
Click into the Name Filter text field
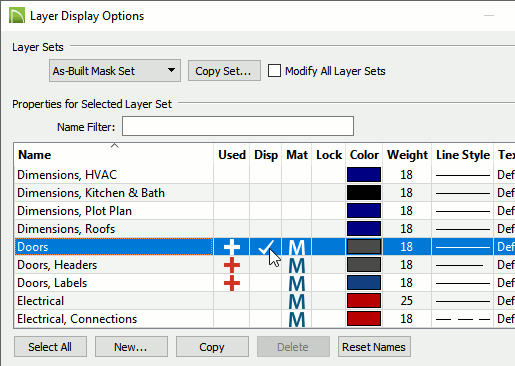(238, 126)
